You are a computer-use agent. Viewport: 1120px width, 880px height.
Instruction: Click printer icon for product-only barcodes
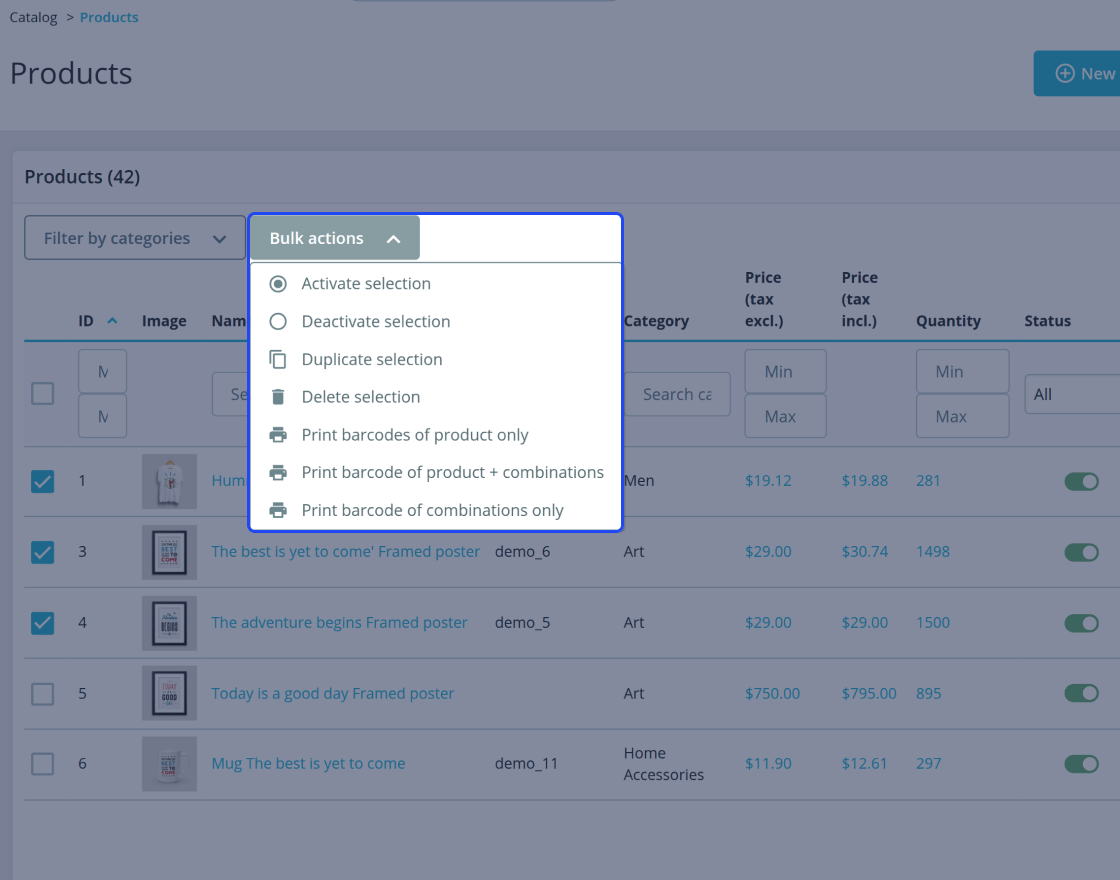coord(278,435)
